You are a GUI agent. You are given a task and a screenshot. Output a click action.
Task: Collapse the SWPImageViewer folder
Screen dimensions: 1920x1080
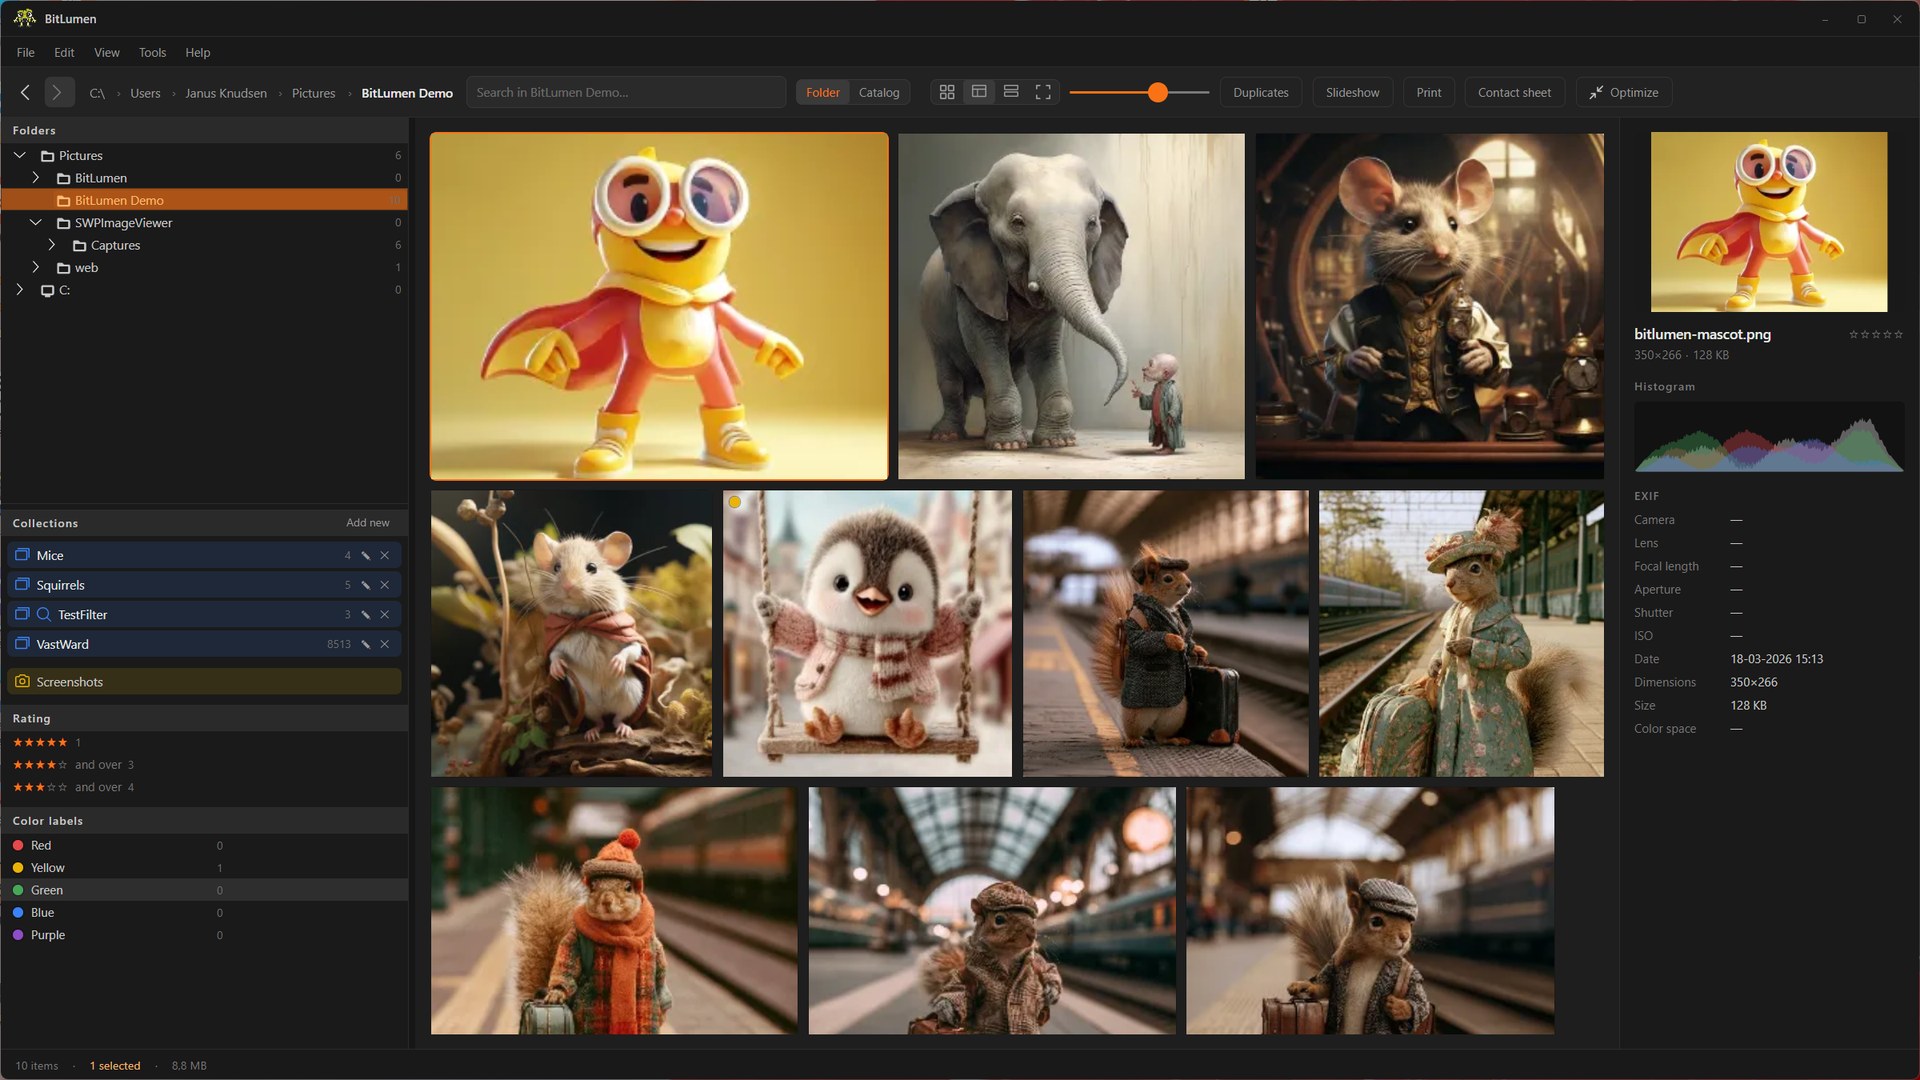(x=36, y=222)
